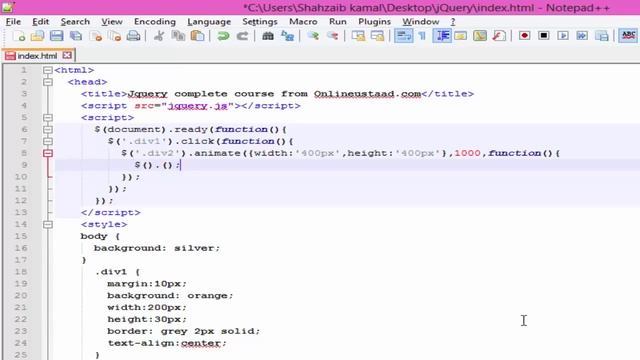Click the 1000 duration value on line 8
Viewport: 640px width, 360px height.
[467, 153]
